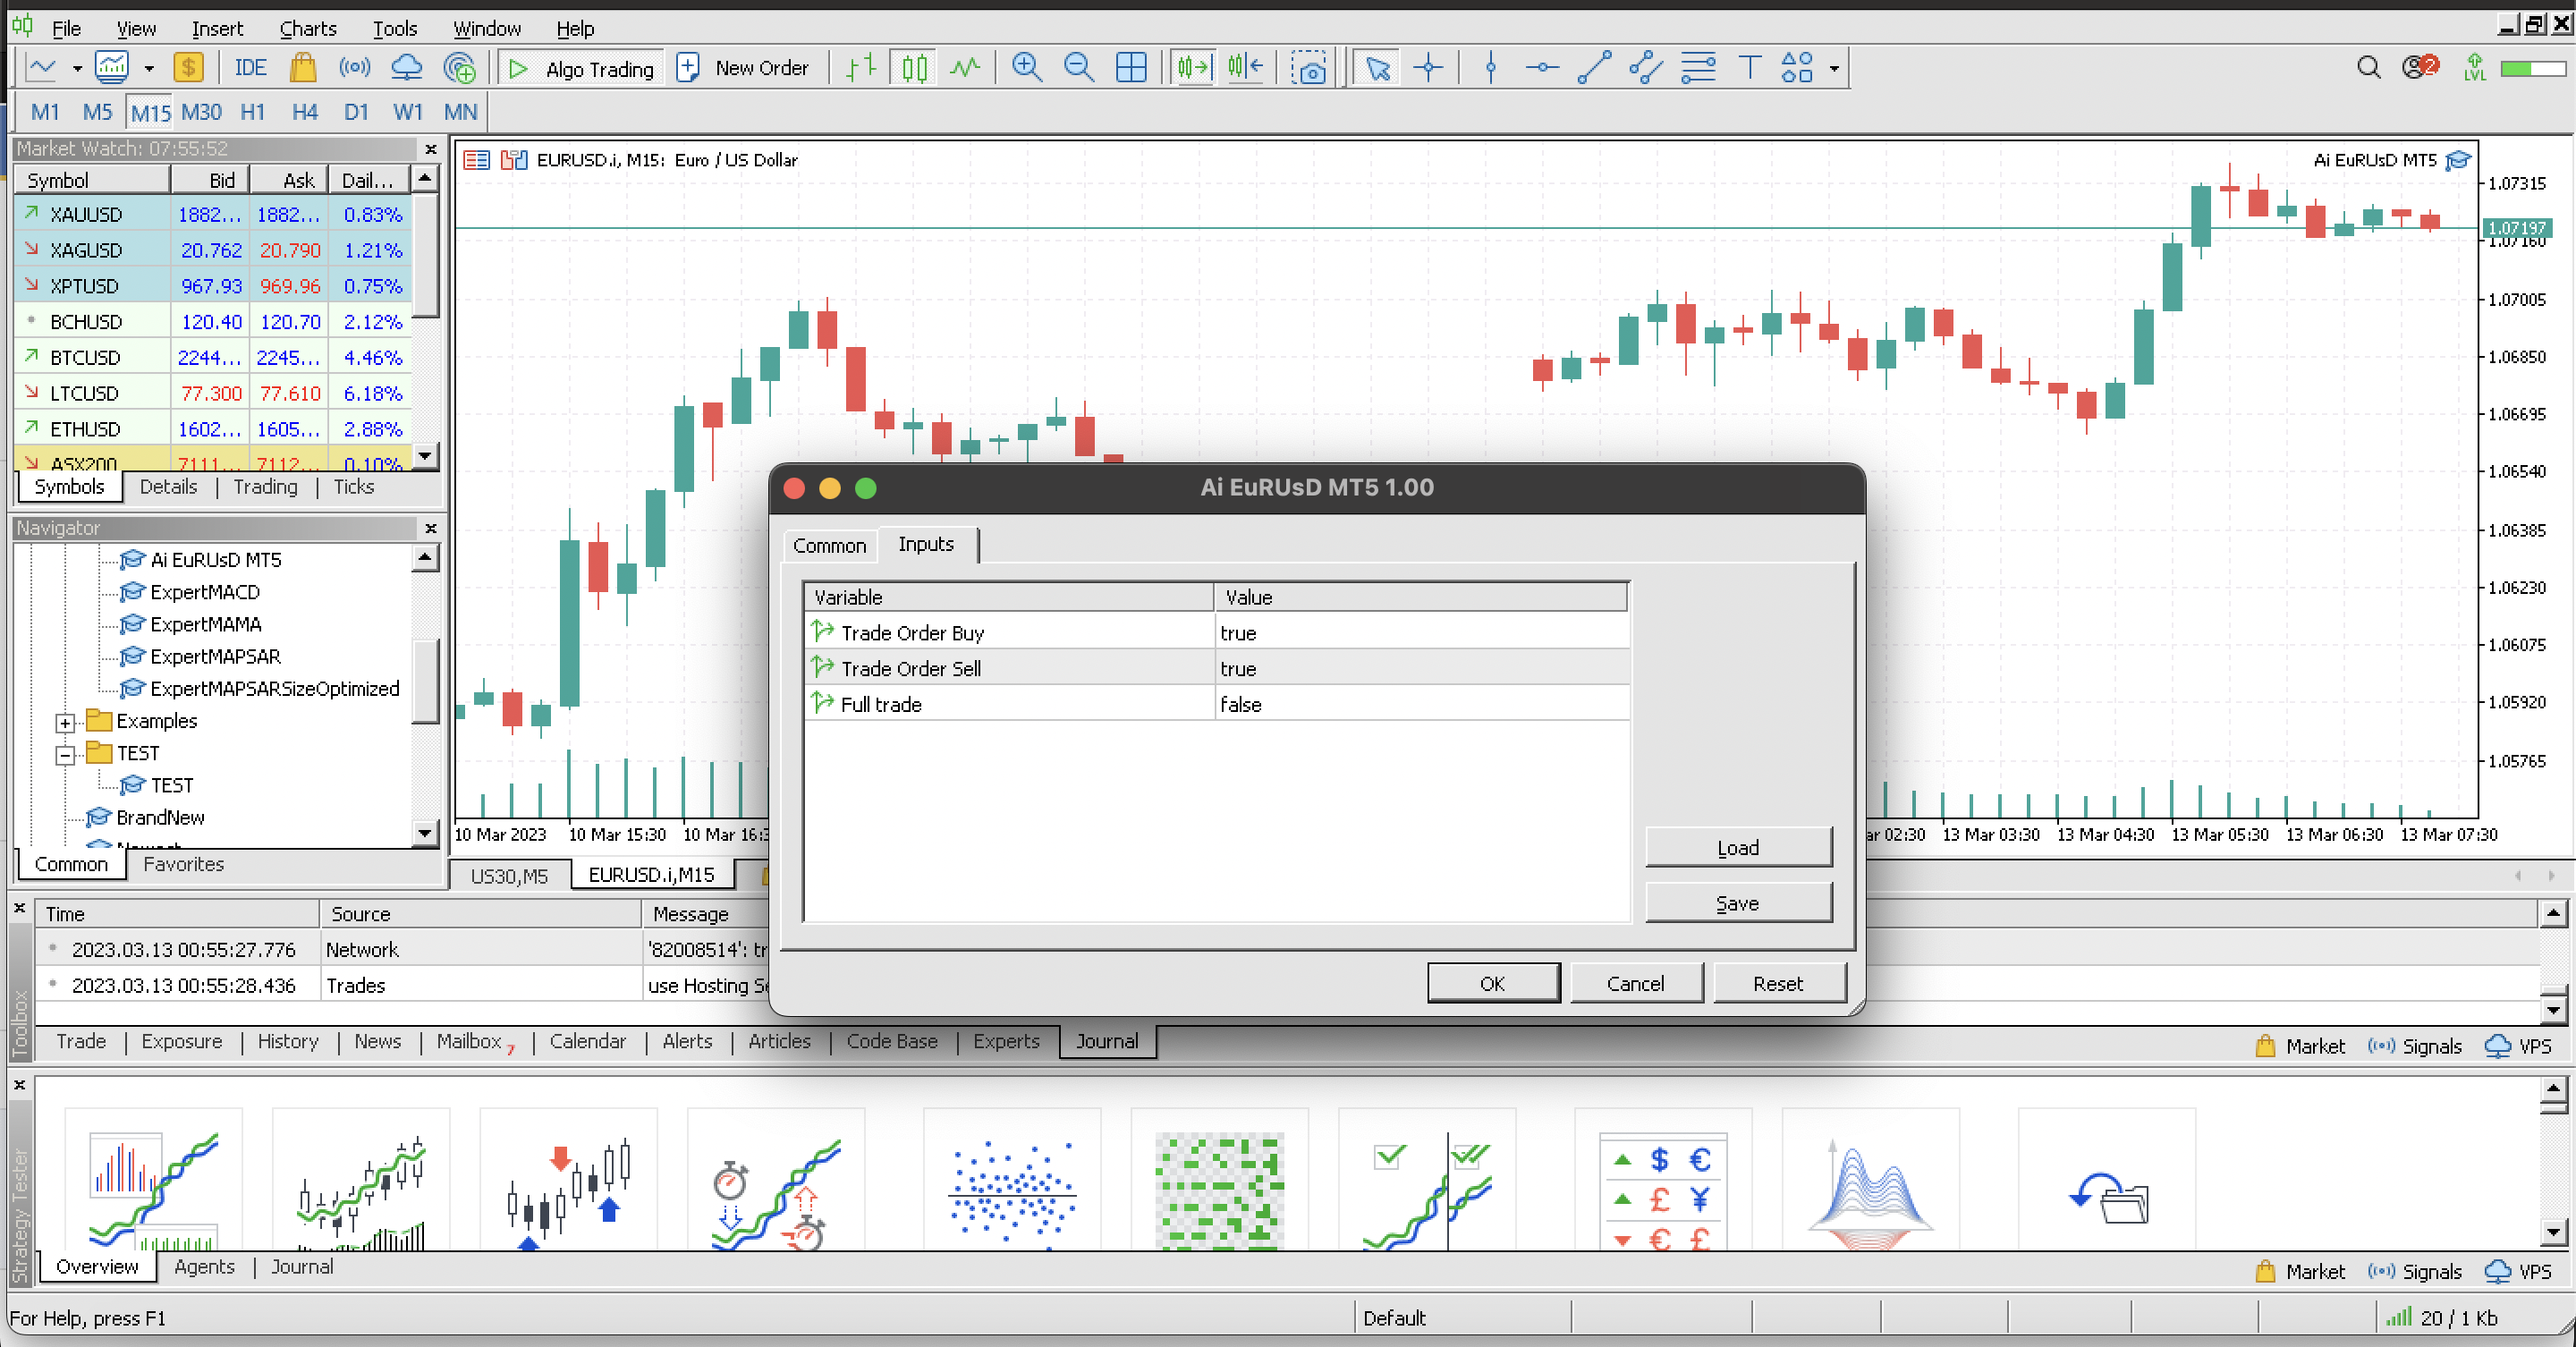The height and width of the screenshot is (1347, 2576).
Task: Click the zoom in magnifier icon
Action: coord(1026,68)
